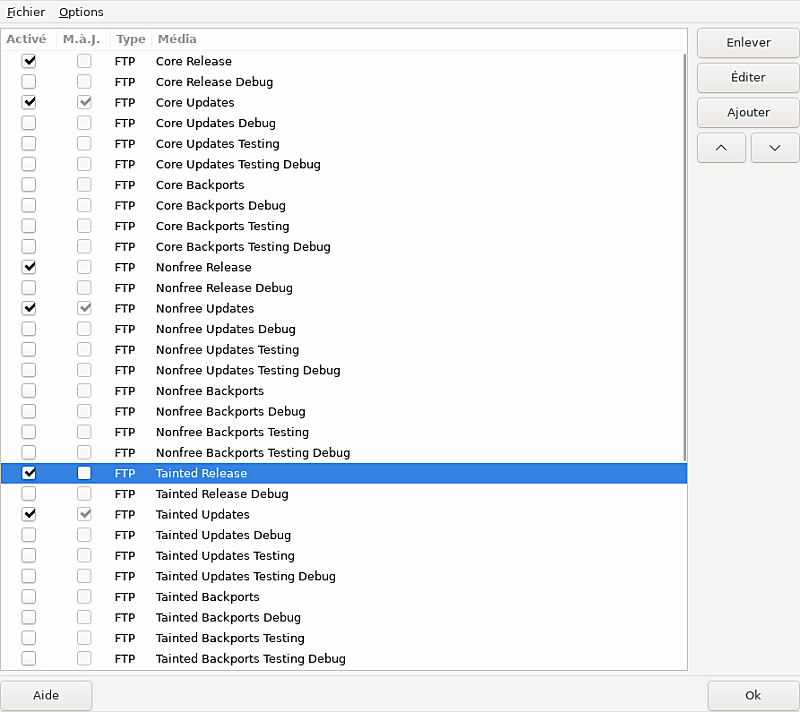Select the Nonfree Release row

[203, 267]
